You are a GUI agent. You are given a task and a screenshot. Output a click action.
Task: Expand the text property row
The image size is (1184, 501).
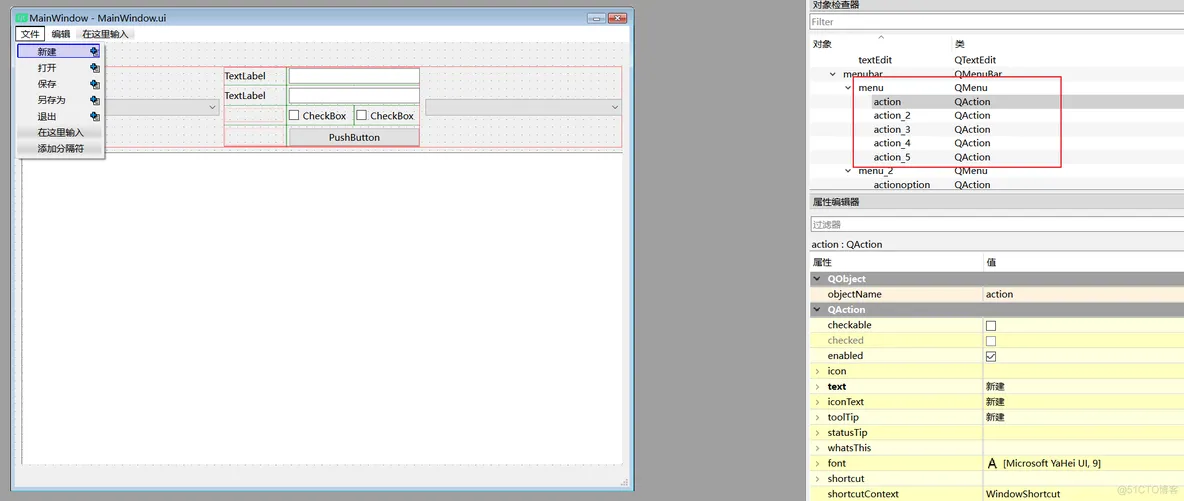tap(816, 386)
